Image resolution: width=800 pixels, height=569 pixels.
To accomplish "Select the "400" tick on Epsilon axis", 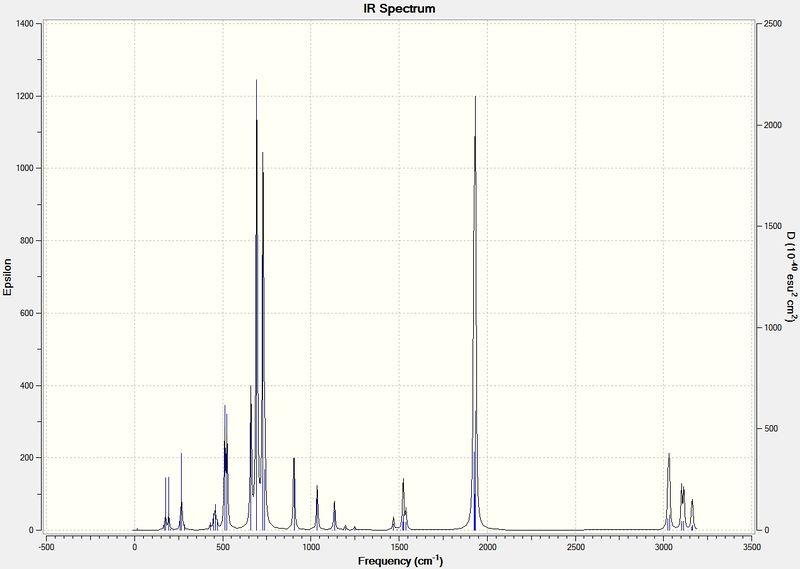I will tap(28, 386).
